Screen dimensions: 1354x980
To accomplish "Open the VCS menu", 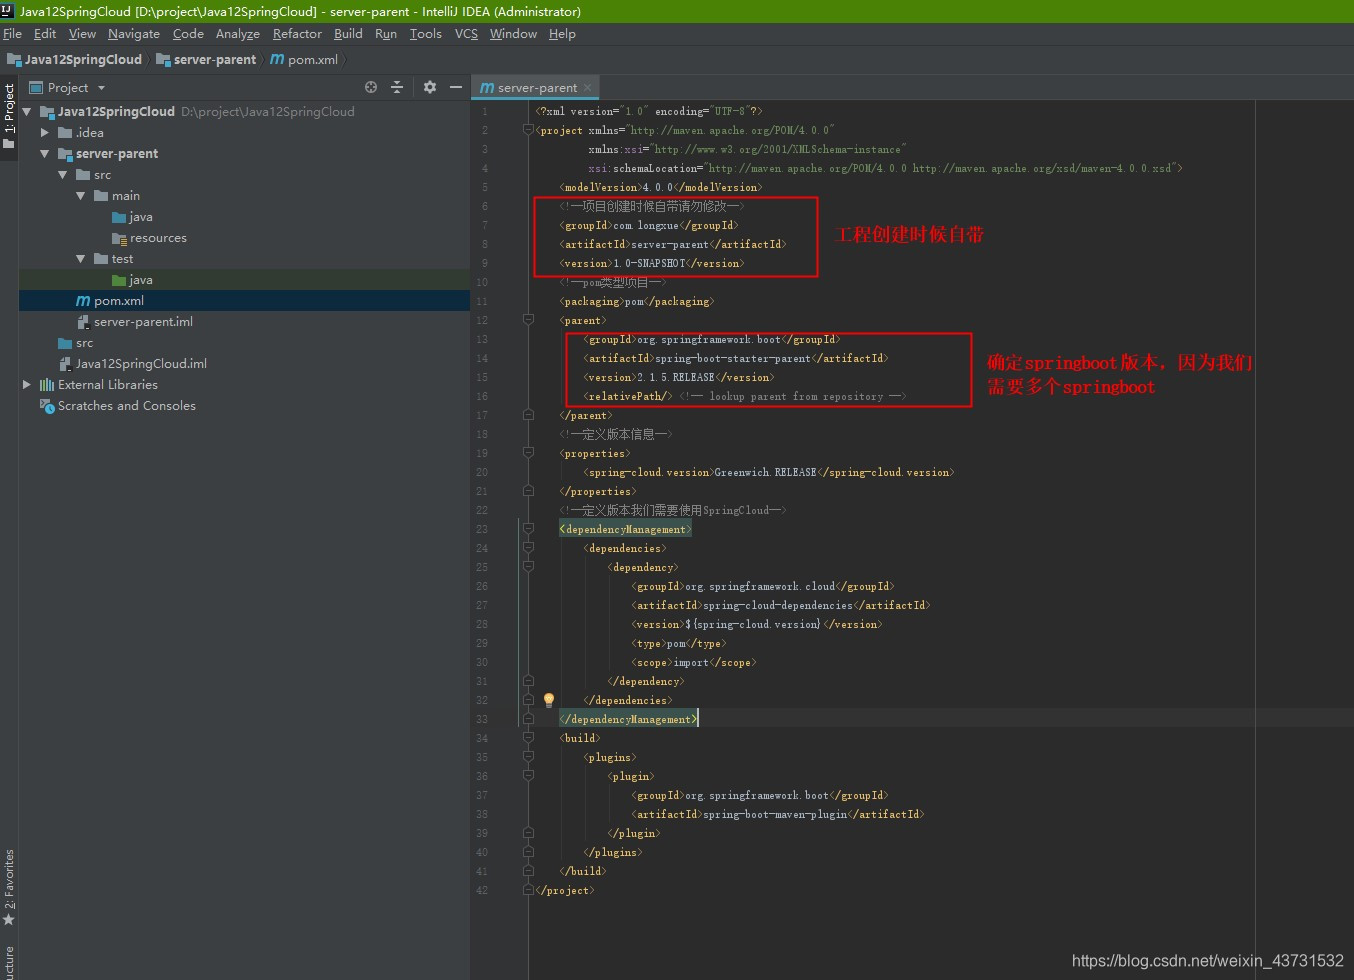I will [466, 34].
